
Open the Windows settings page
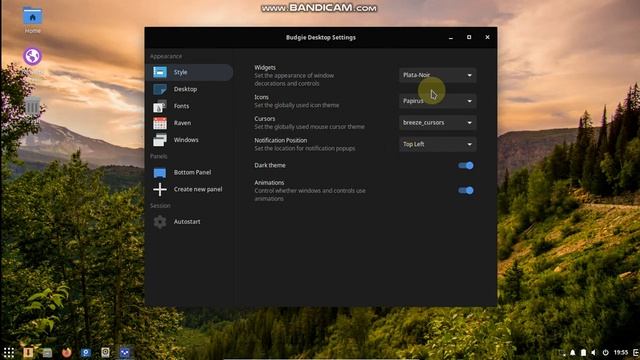click(189, 140)
